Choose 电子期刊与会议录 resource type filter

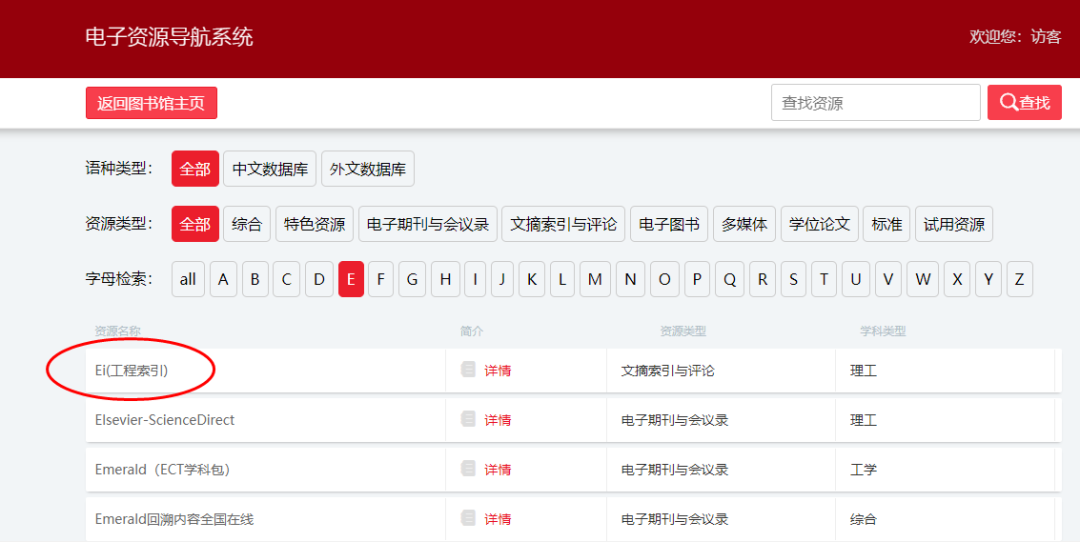(x=428, y=224)
